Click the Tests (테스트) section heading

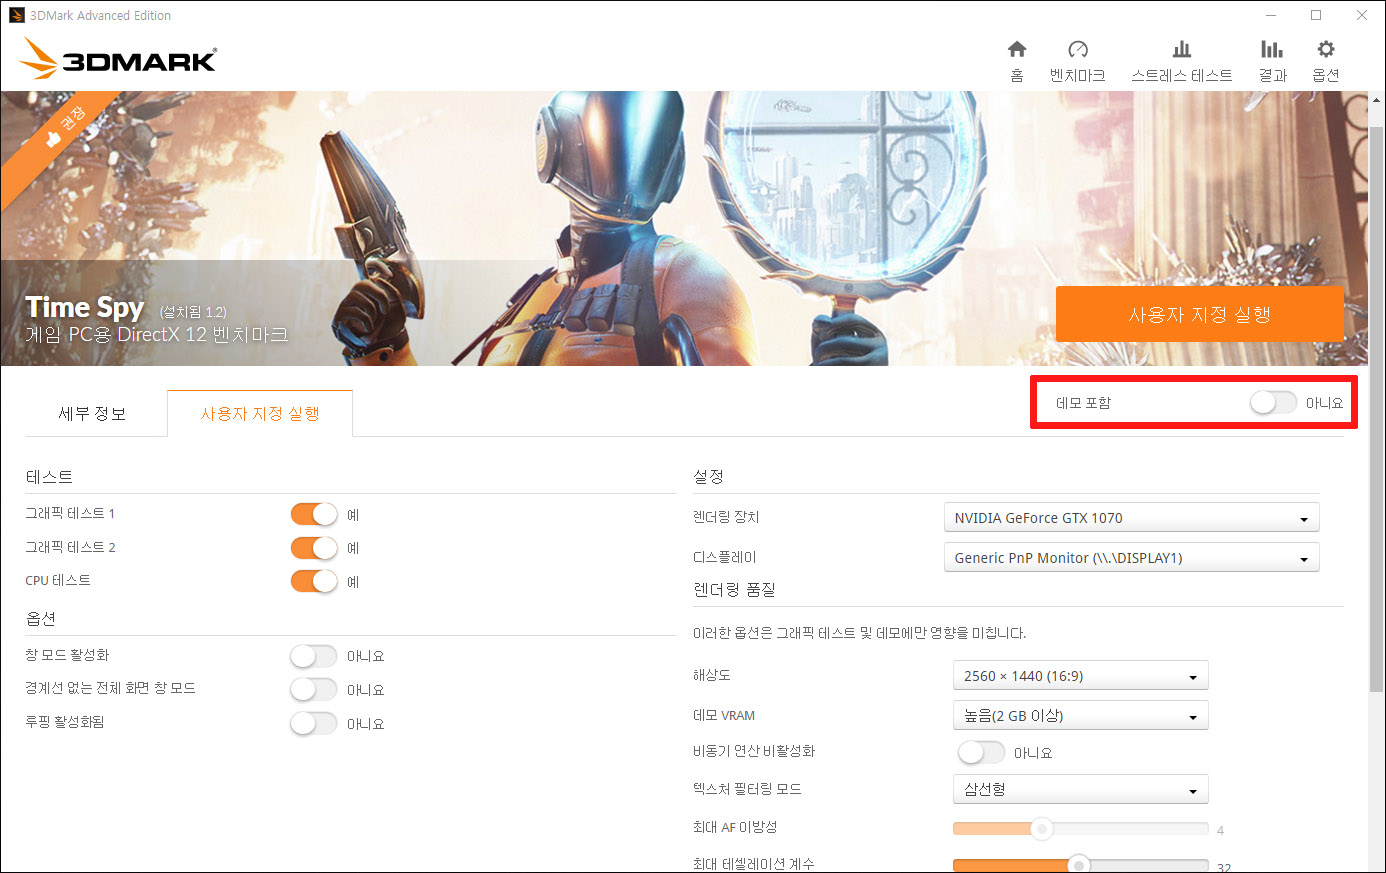pyautogui.click(x=49, y=477)
